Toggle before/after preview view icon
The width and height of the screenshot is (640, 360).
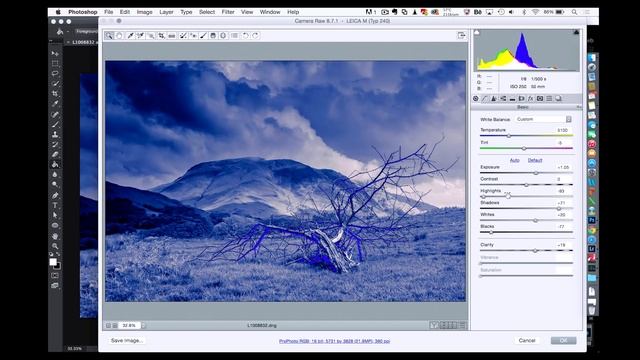[x=434, y=325]
